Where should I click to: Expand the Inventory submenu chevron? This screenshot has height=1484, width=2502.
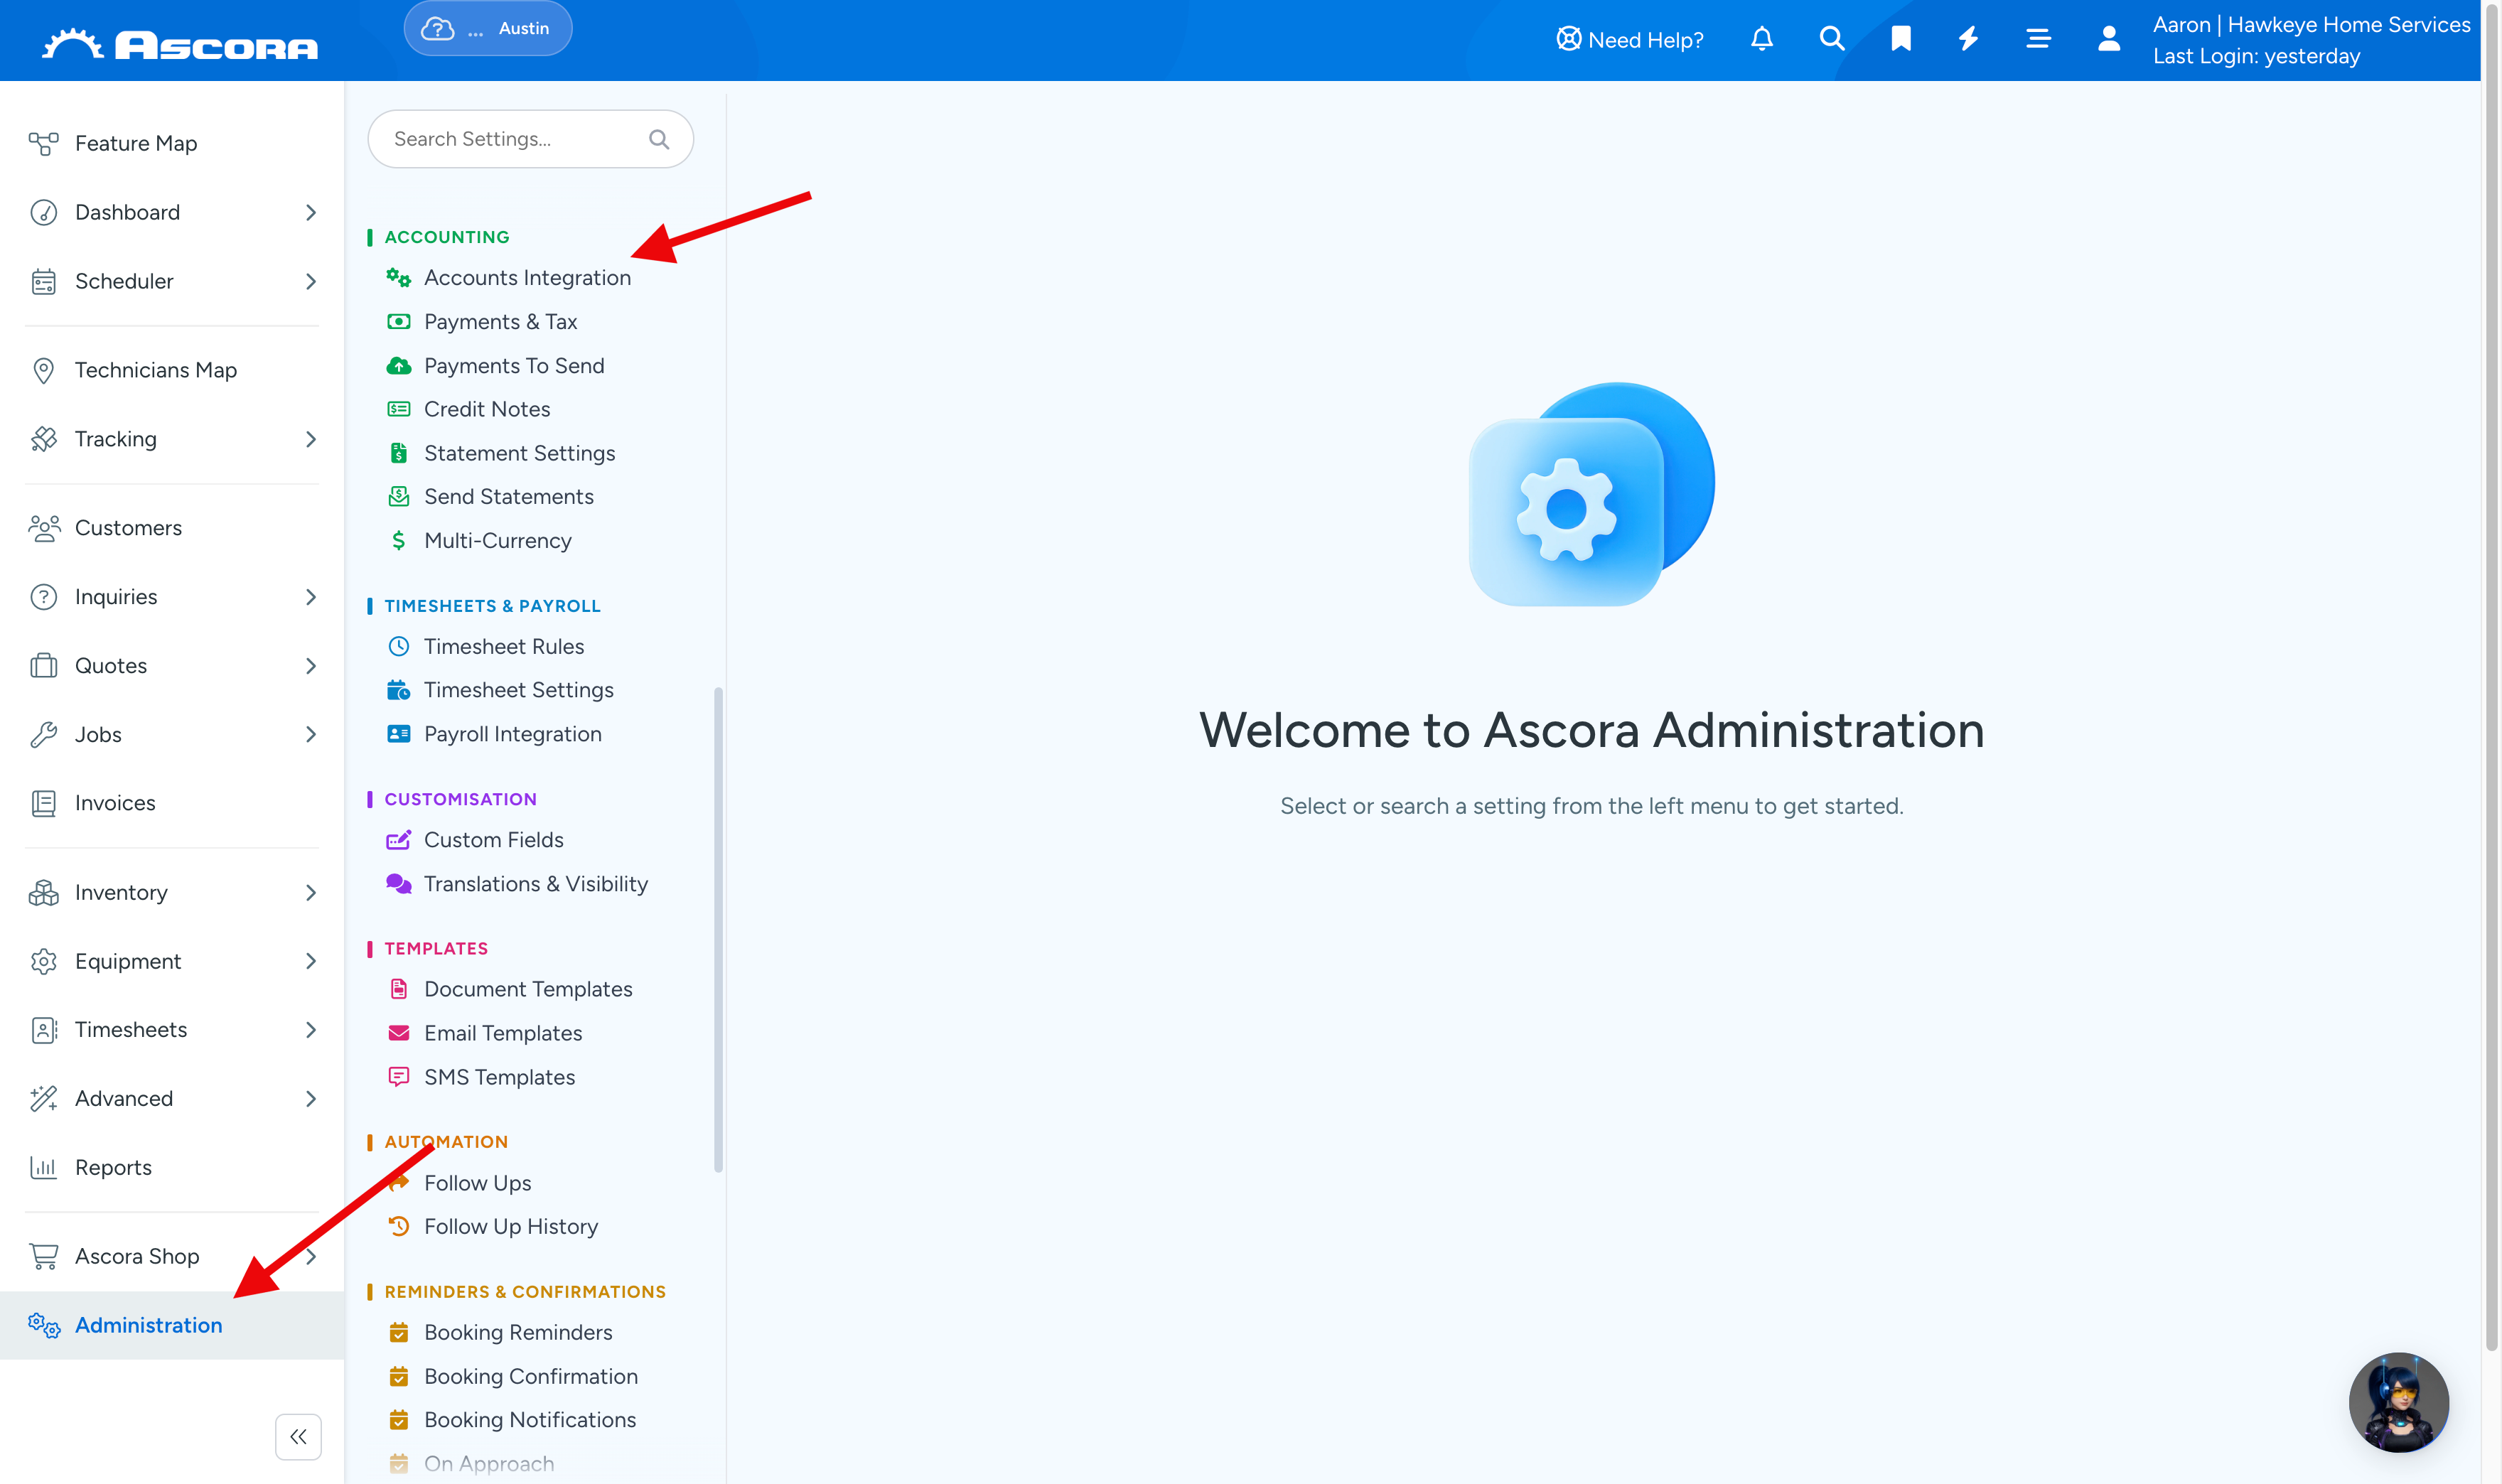pos(311,893)
